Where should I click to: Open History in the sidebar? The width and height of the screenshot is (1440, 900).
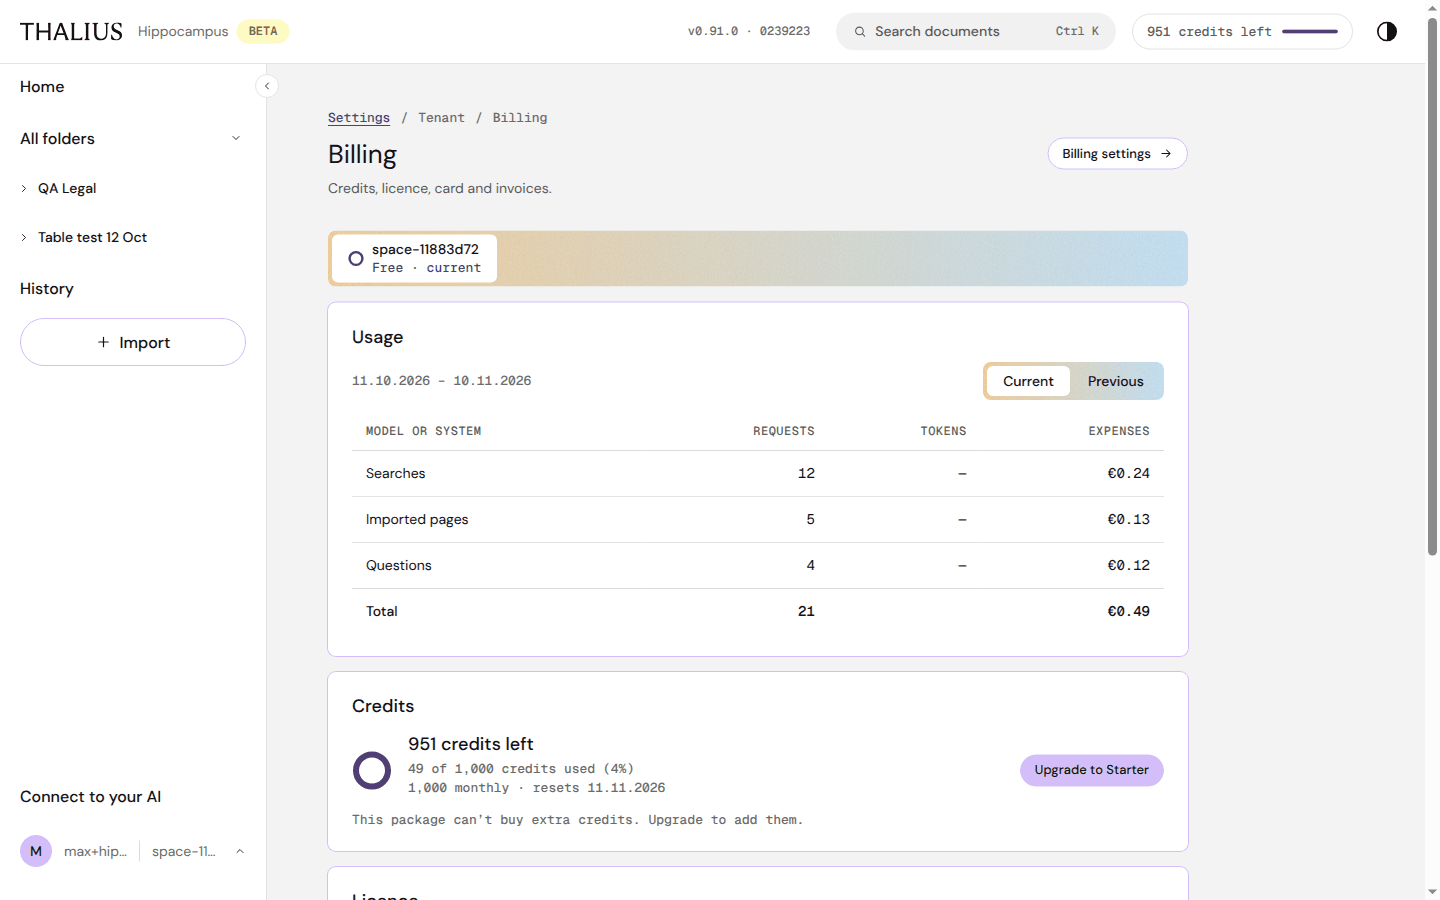pyautogui.click(x=47, y=288)
